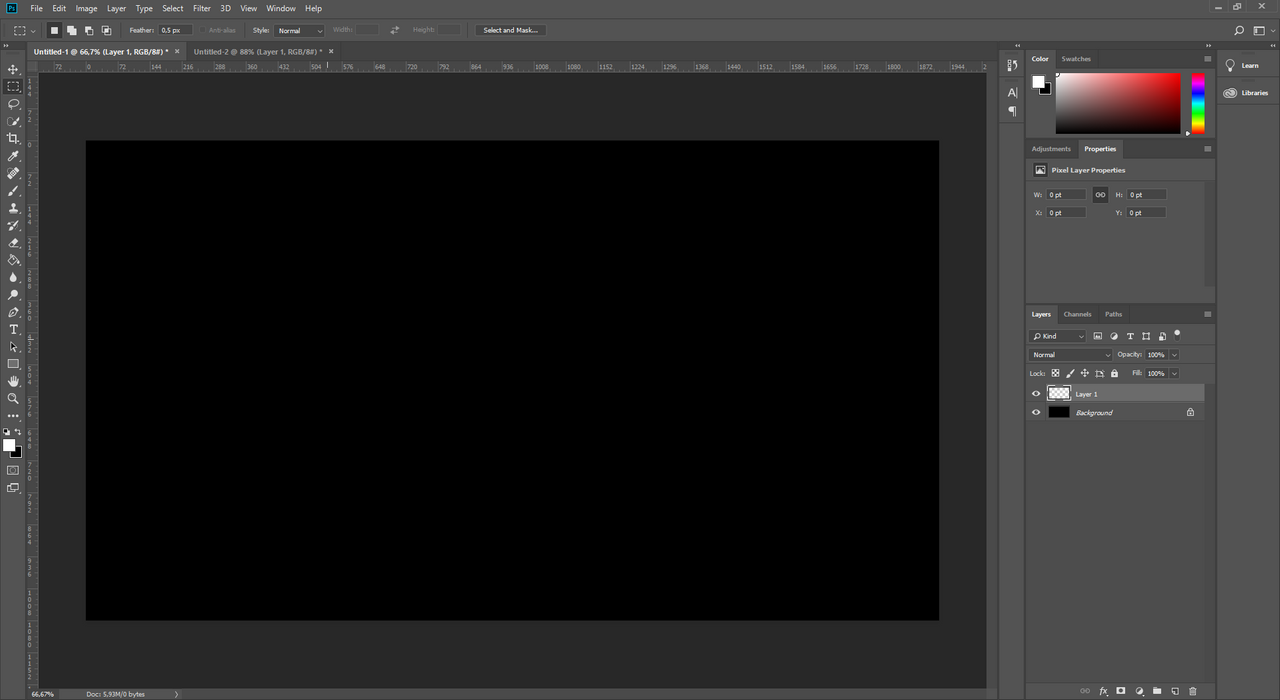
Task: Click Add to selection mode icon
Action: [72, 30]
